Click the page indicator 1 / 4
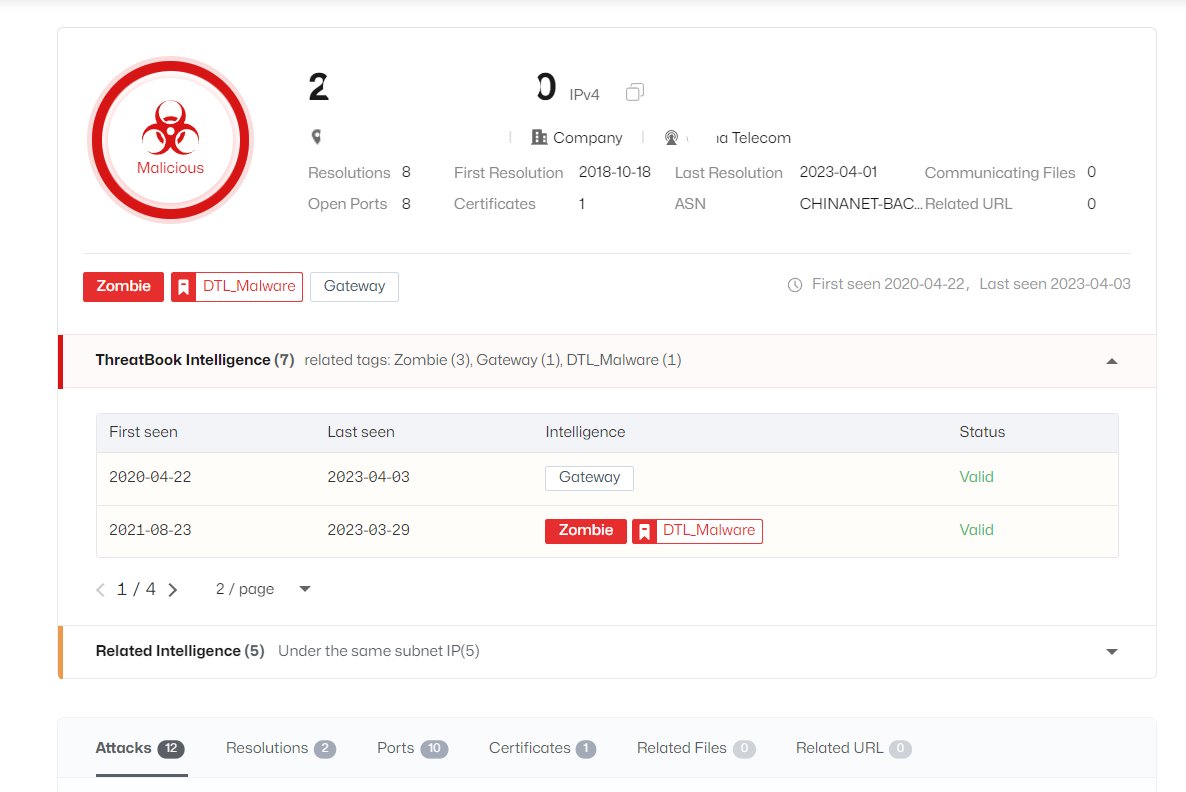Viewport: 1186px width, 792px height. [x=136, y=589]
